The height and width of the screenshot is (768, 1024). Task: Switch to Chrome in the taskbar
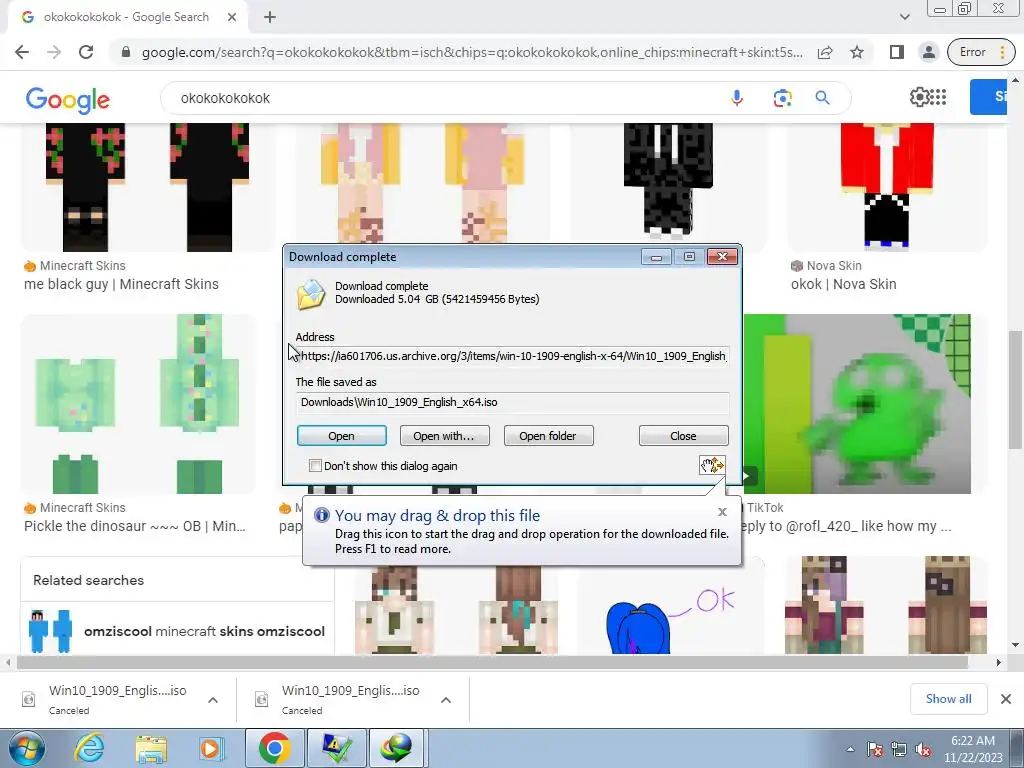pos(275,748)
